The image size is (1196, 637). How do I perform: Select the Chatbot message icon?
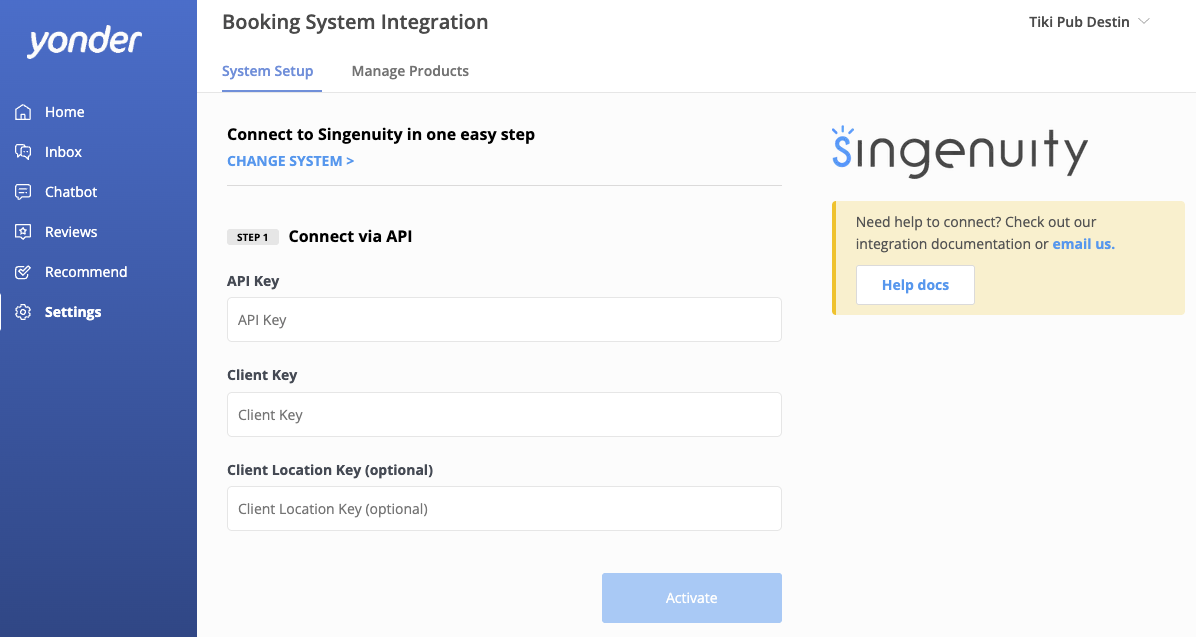click(24, 192)
